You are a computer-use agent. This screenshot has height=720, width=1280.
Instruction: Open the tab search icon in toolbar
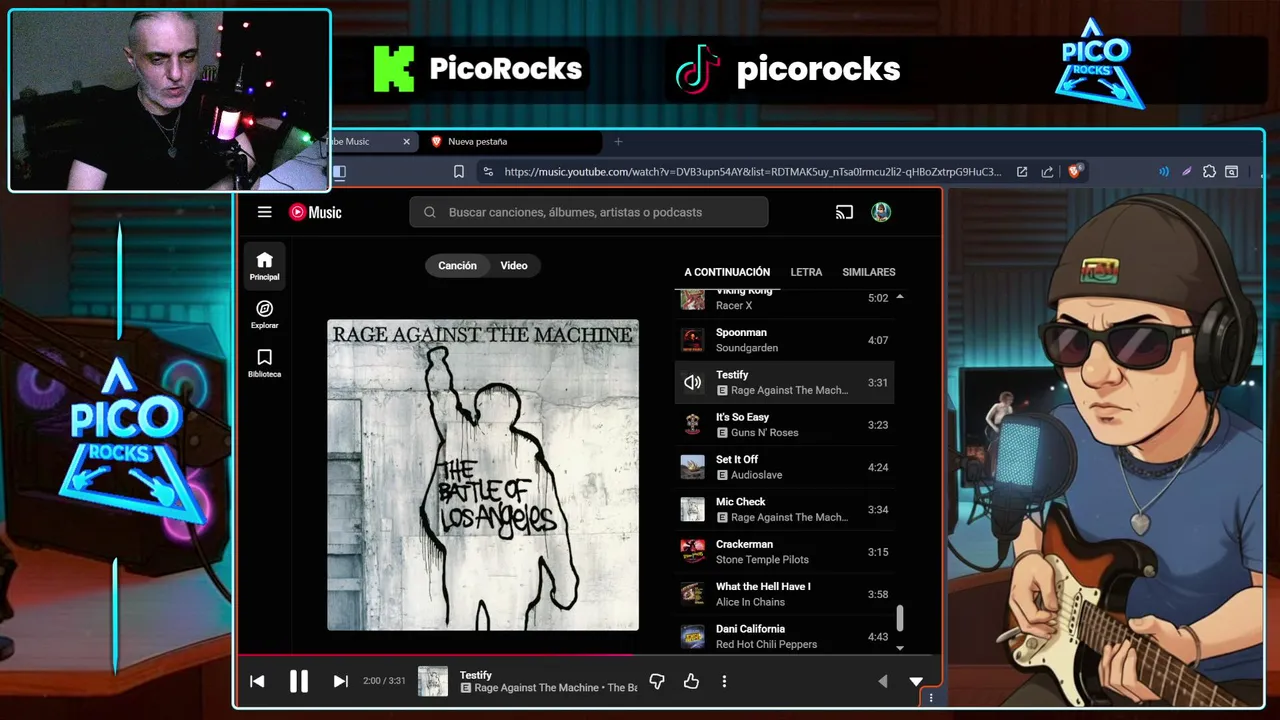coord(1232,171)
